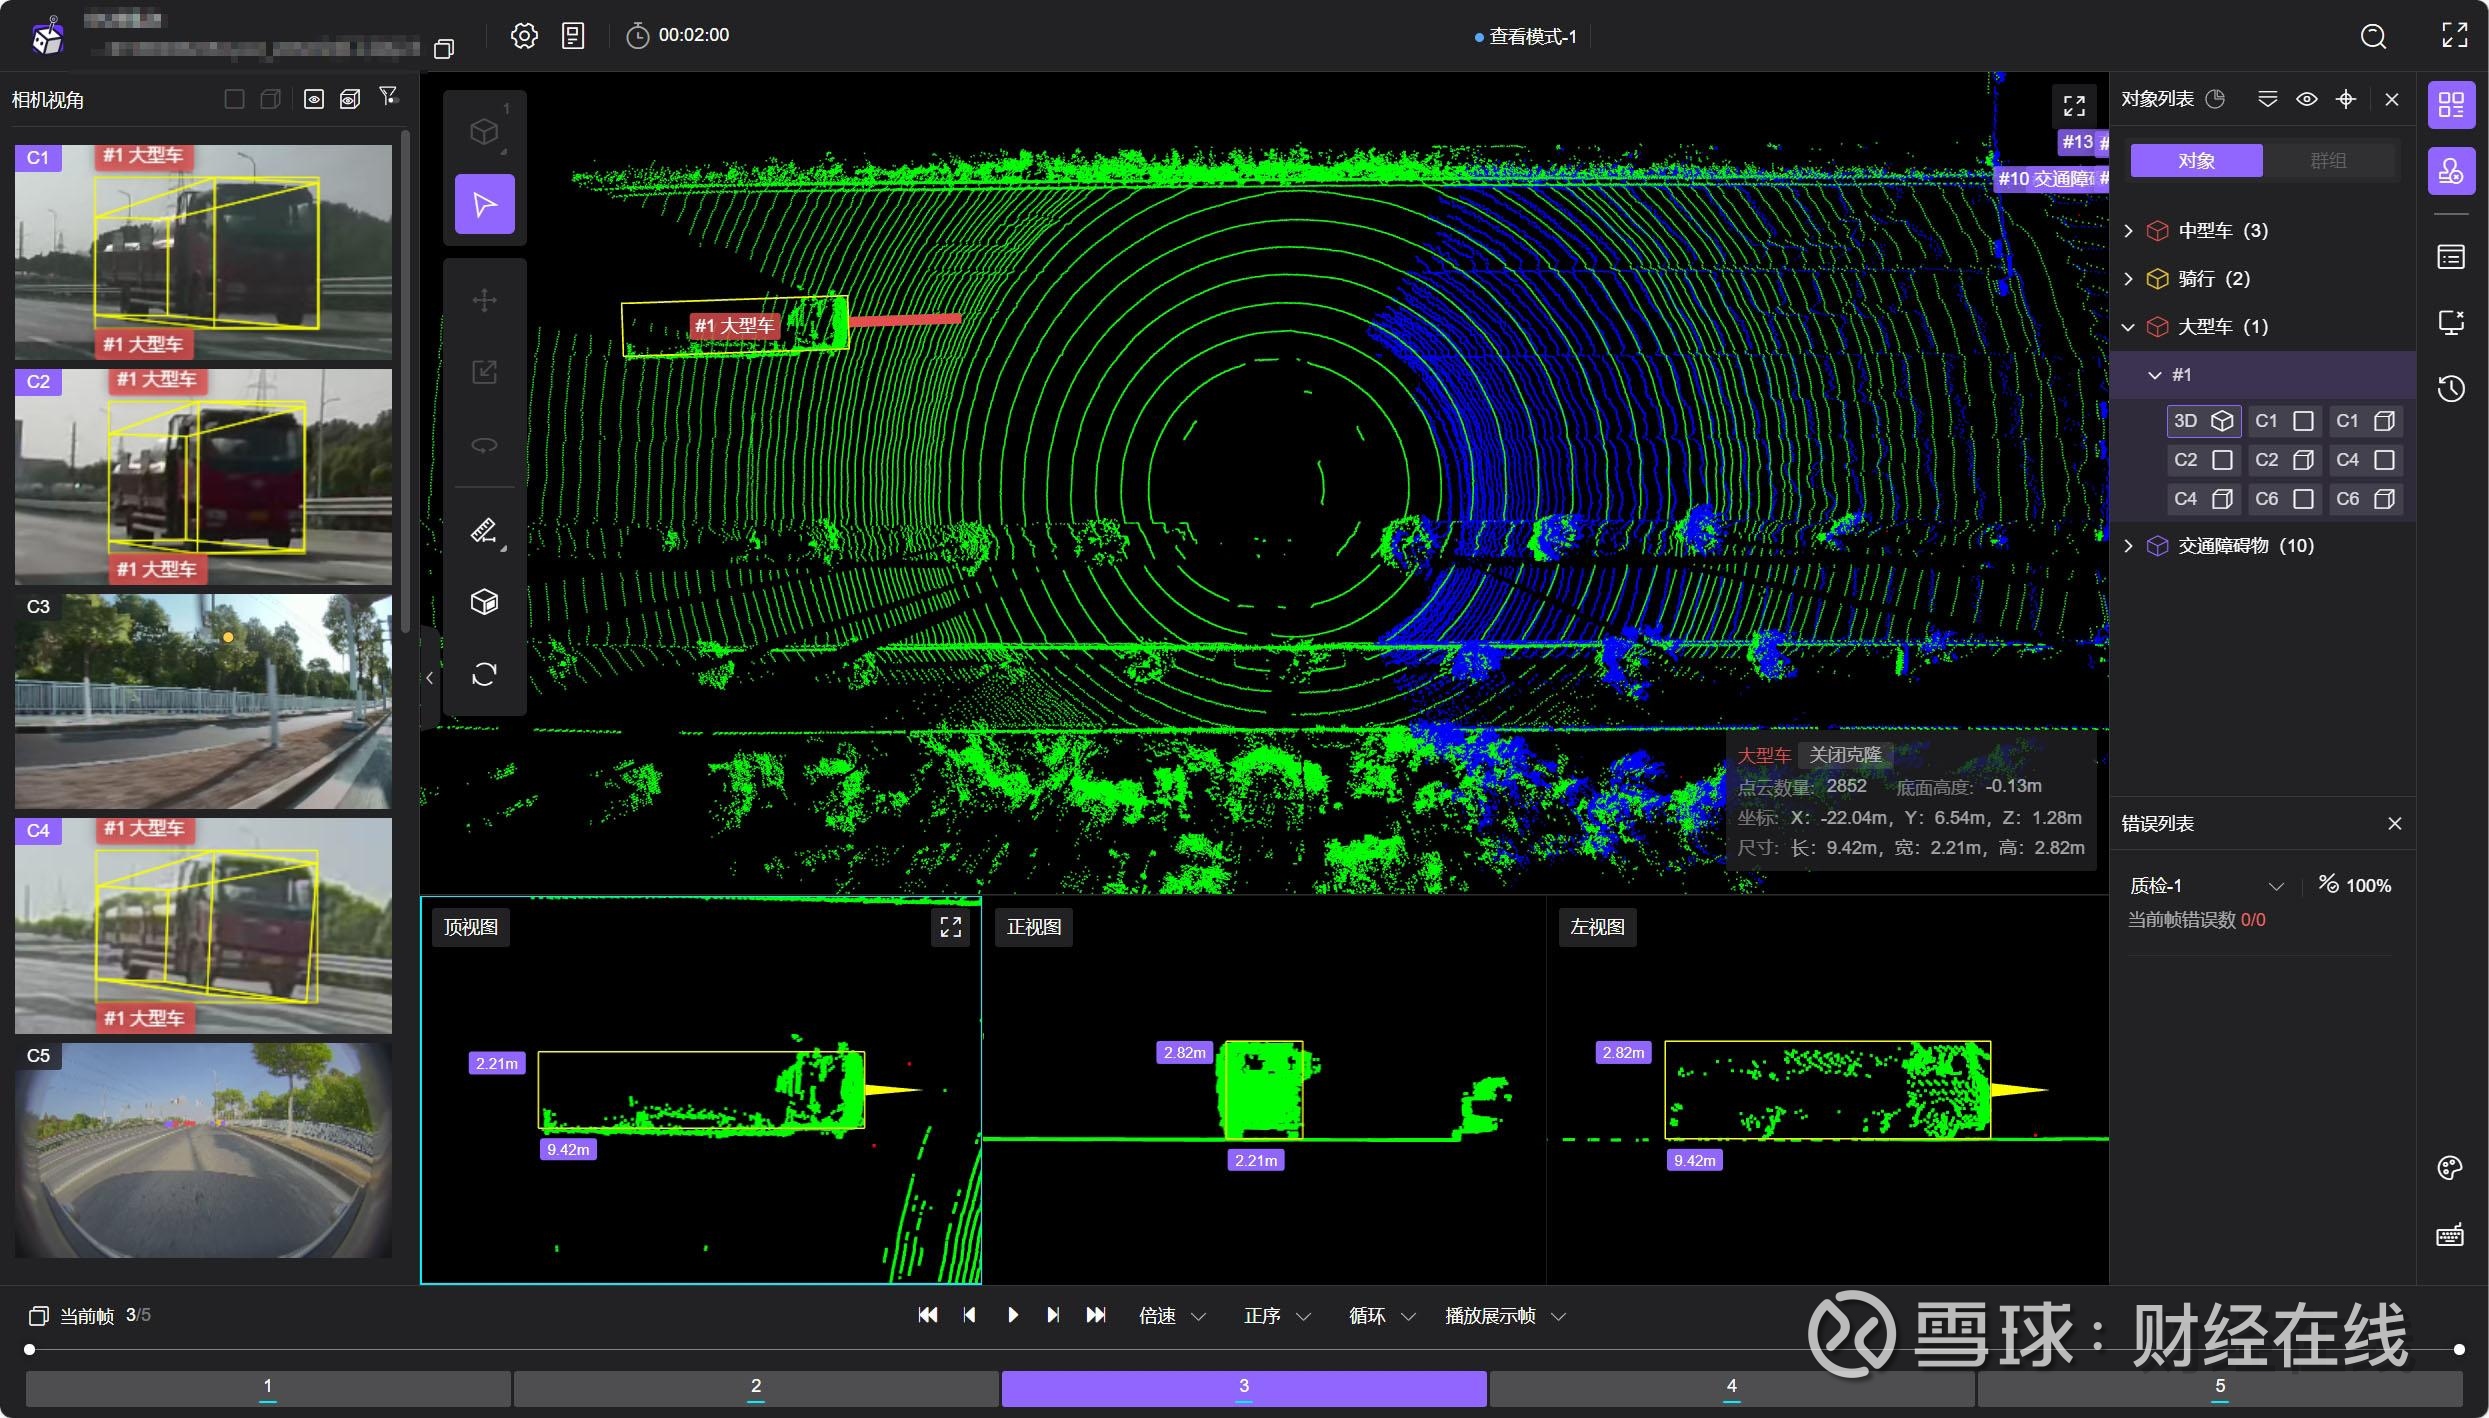This screenshot has height=1418, width=2489.
Task: Toggle camera view eye icon
Action: [x=314, y=99]
